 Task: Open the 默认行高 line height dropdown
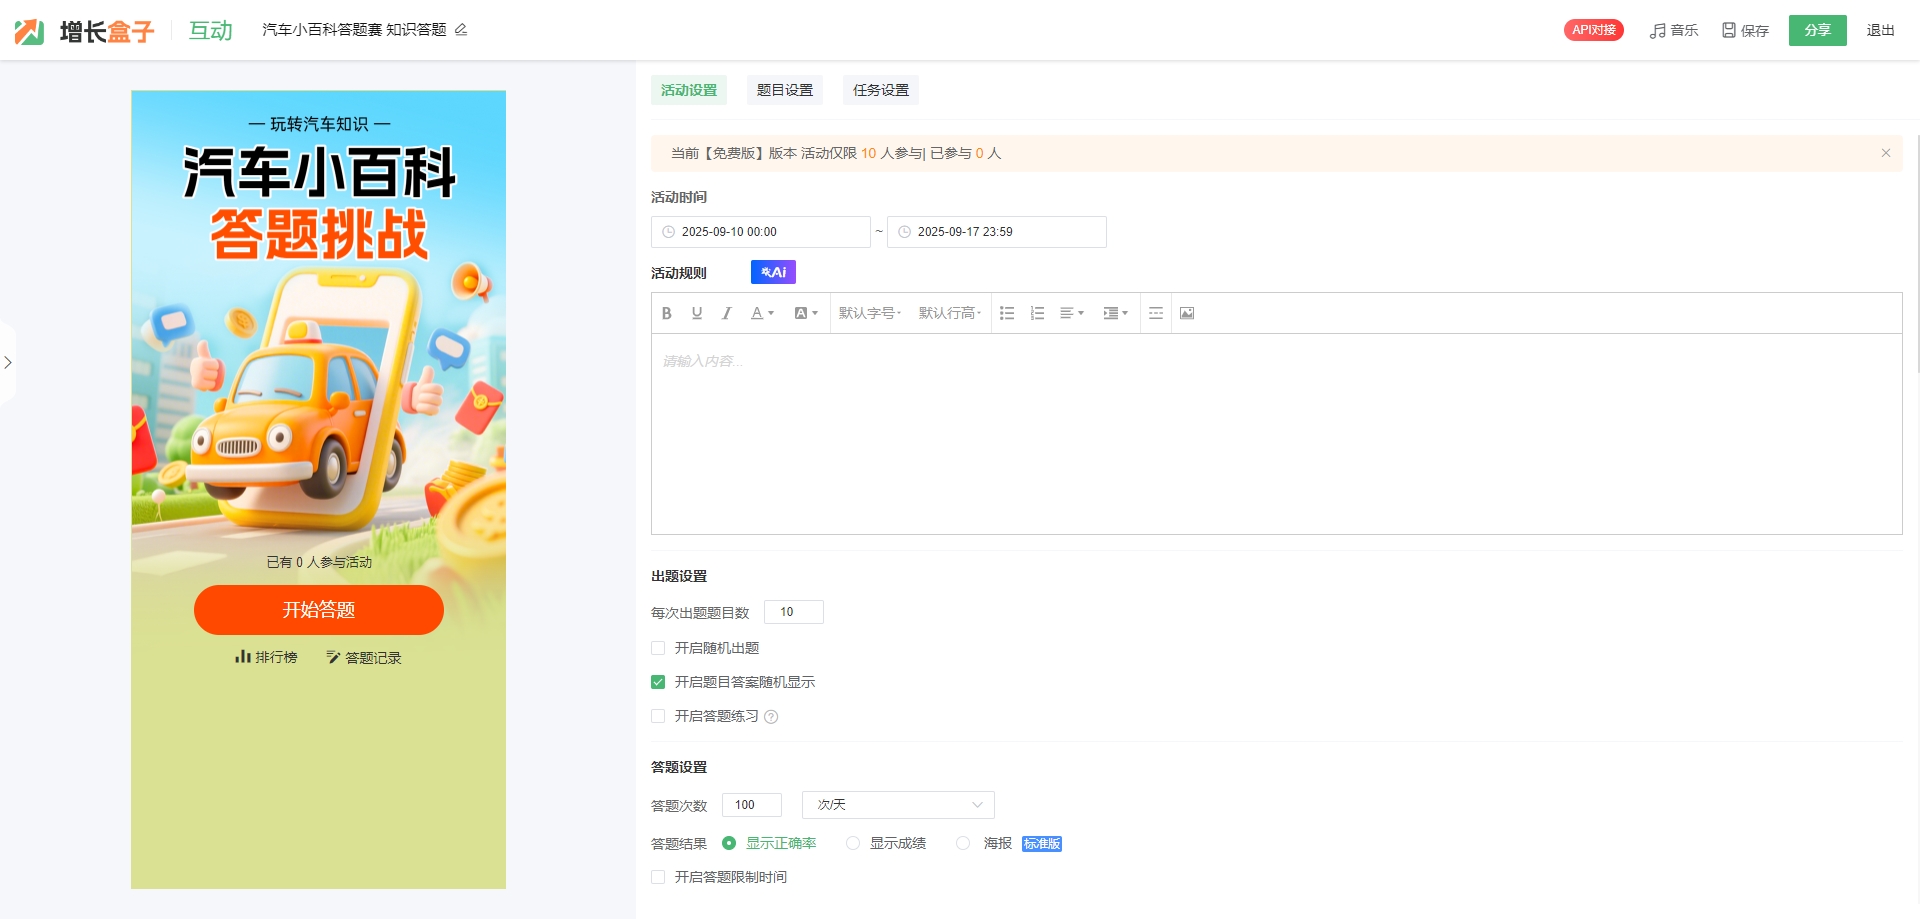point(950,313)
